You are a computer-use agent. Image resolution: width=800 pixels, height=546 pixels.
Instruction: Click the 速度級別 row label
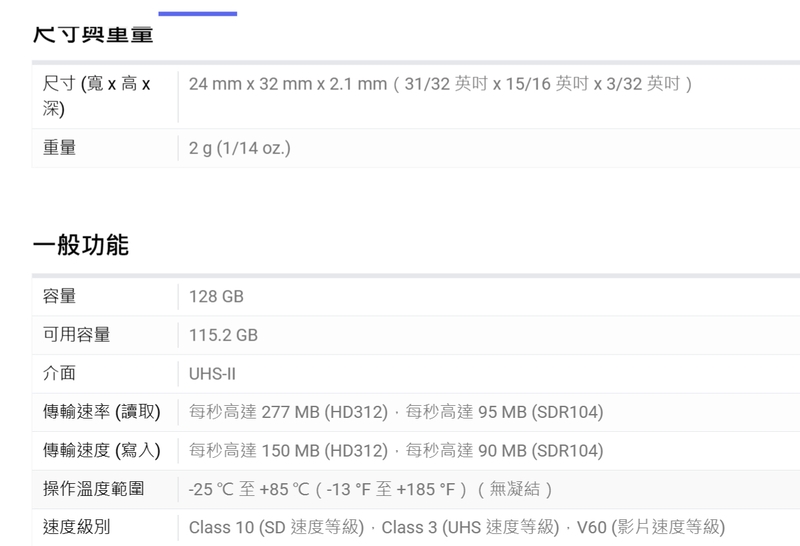pyautogui.click(x=76, y=527)
